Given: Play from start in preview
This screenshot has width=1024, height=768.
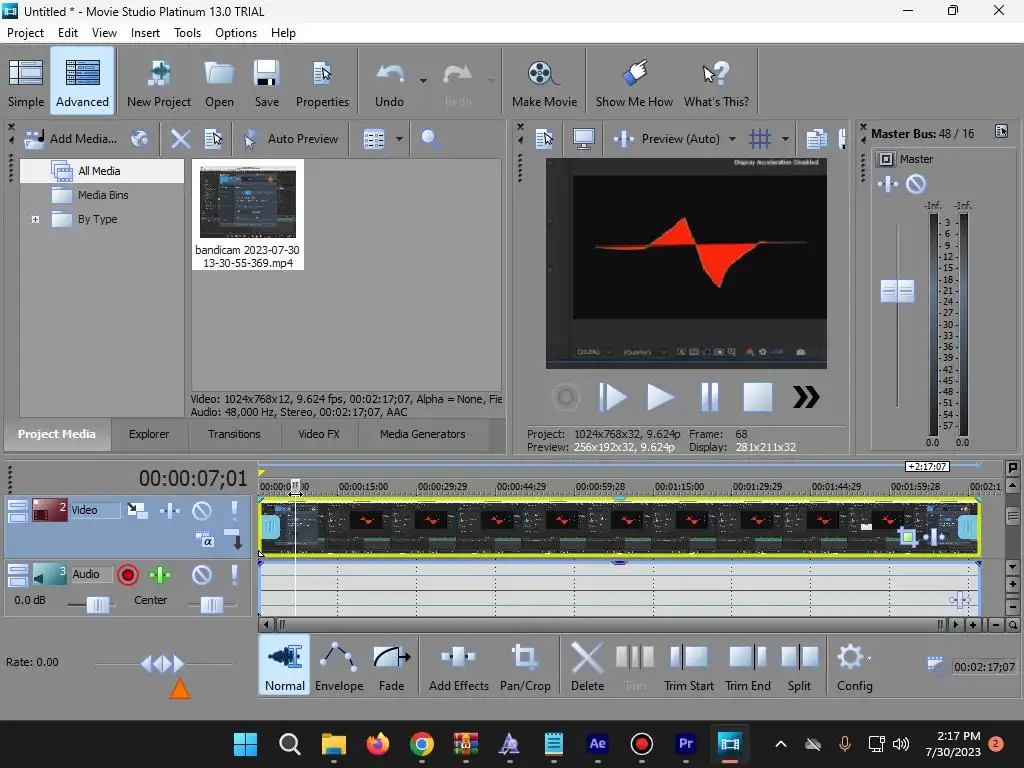Looking at the screenshot, I should (613, 397).
